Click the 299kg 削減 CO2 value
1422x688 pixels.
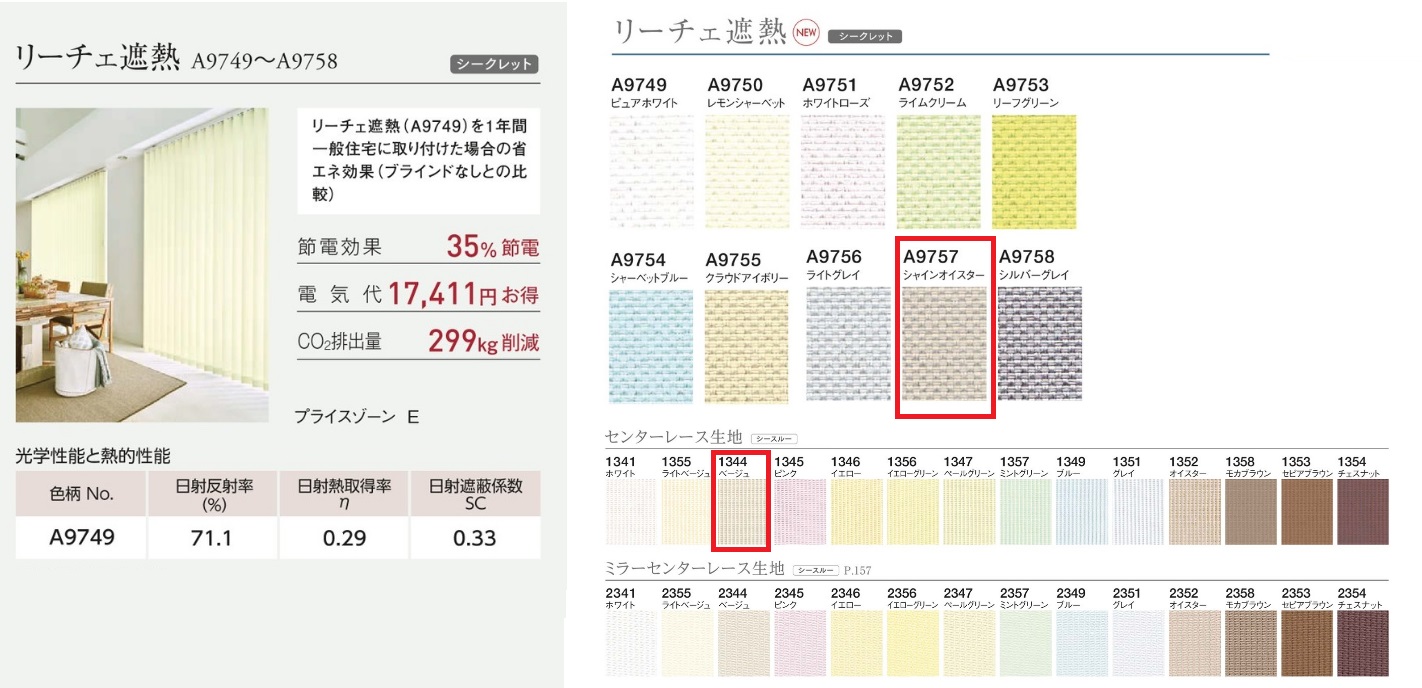click(483, 342)
